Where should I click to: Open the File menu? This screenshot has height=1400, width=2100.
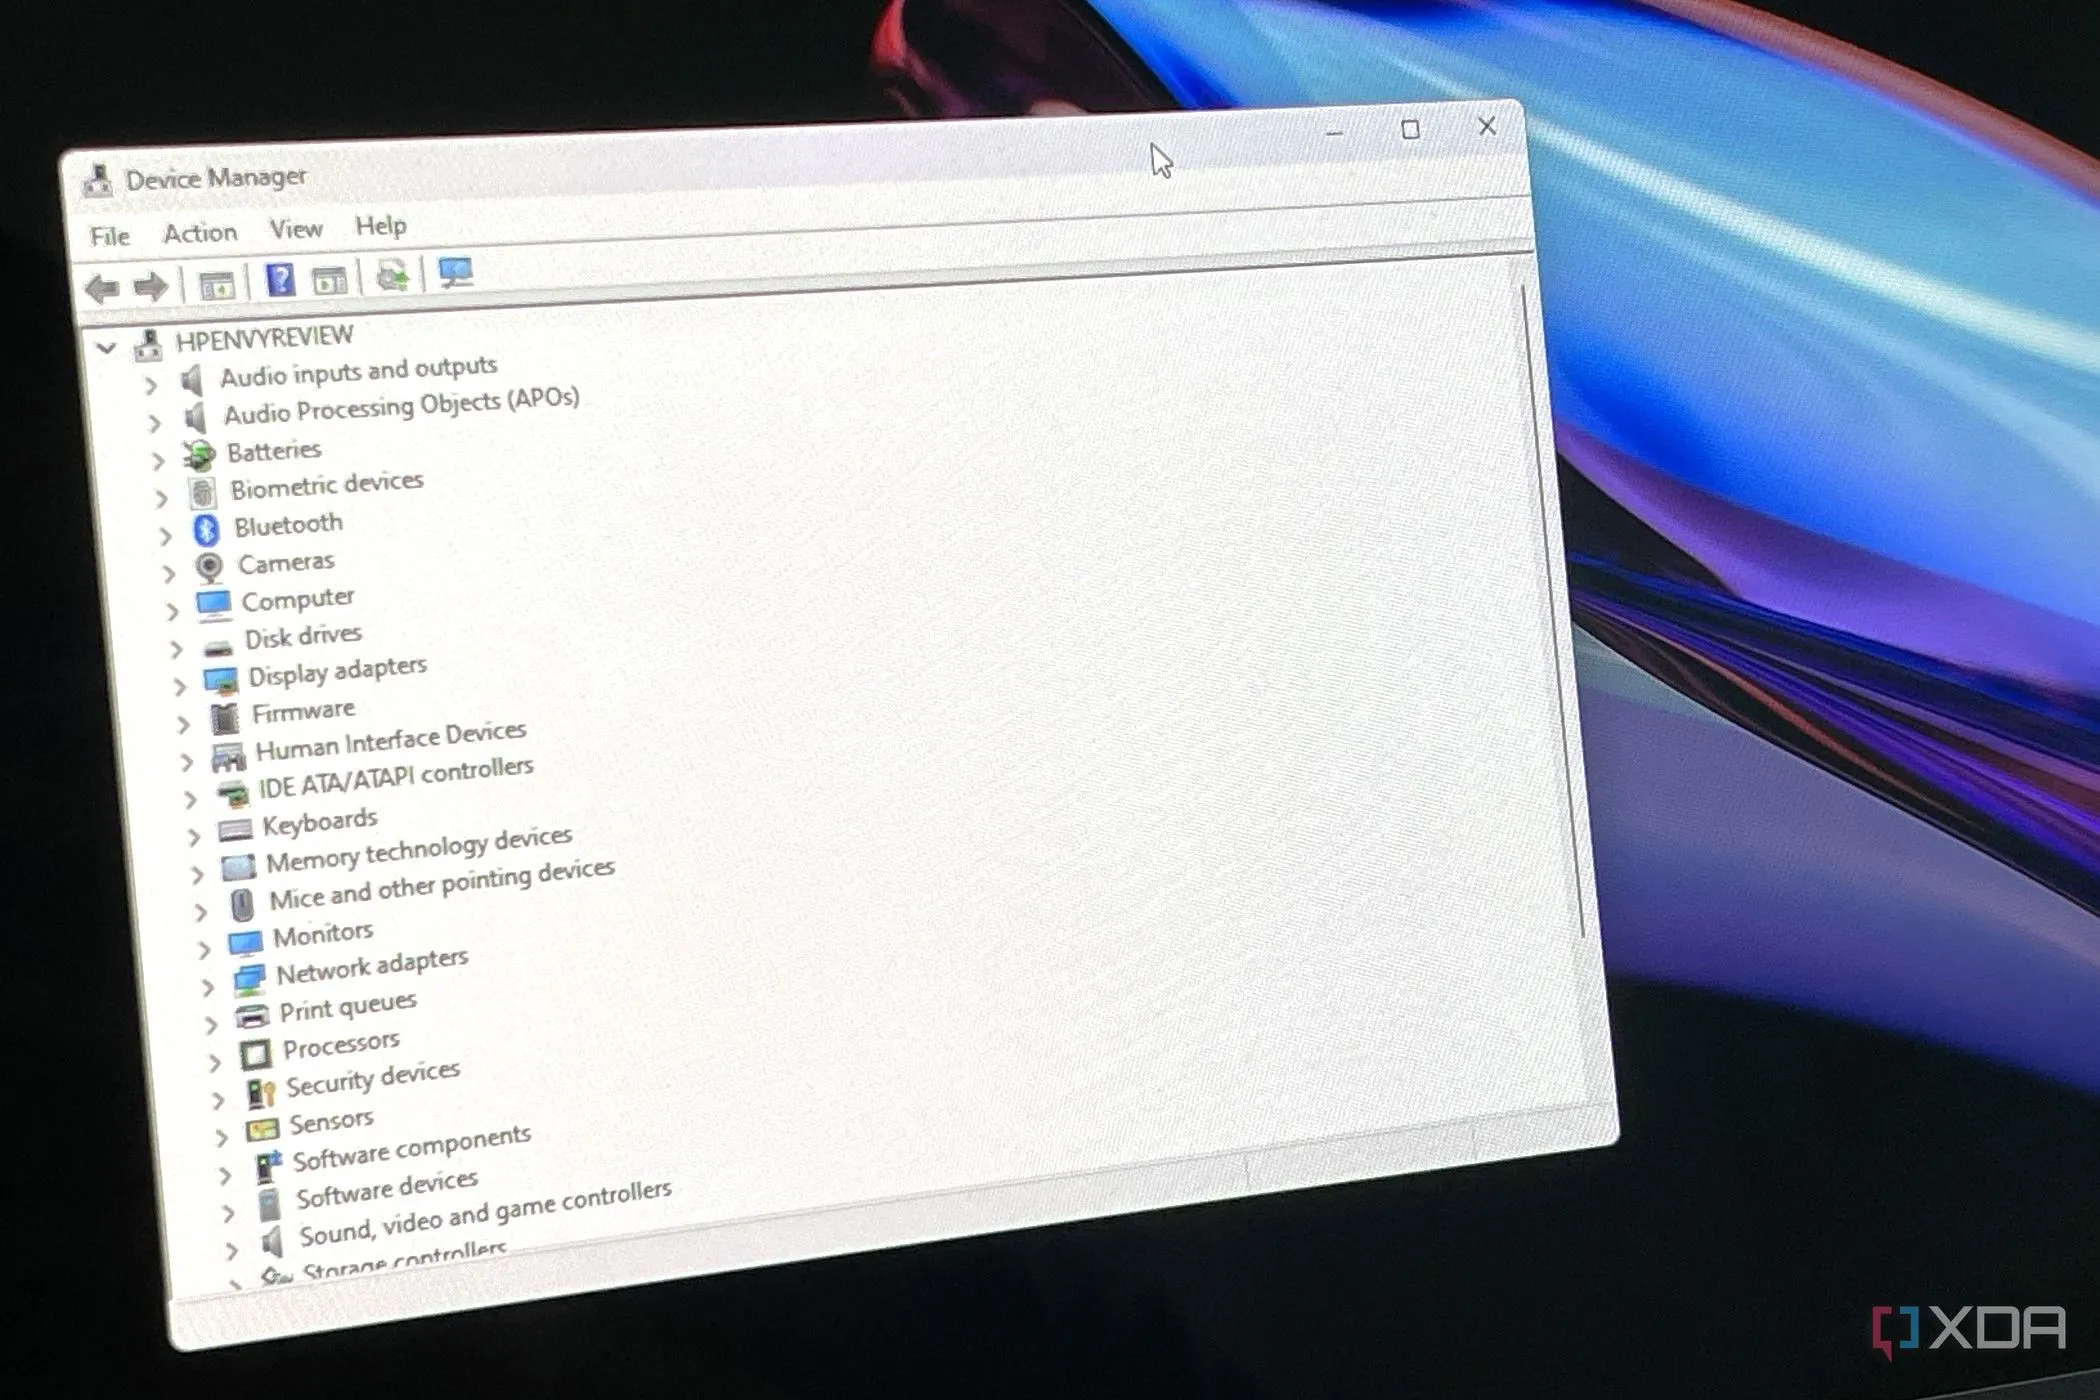pyautogui.click(x=110, y=236)
